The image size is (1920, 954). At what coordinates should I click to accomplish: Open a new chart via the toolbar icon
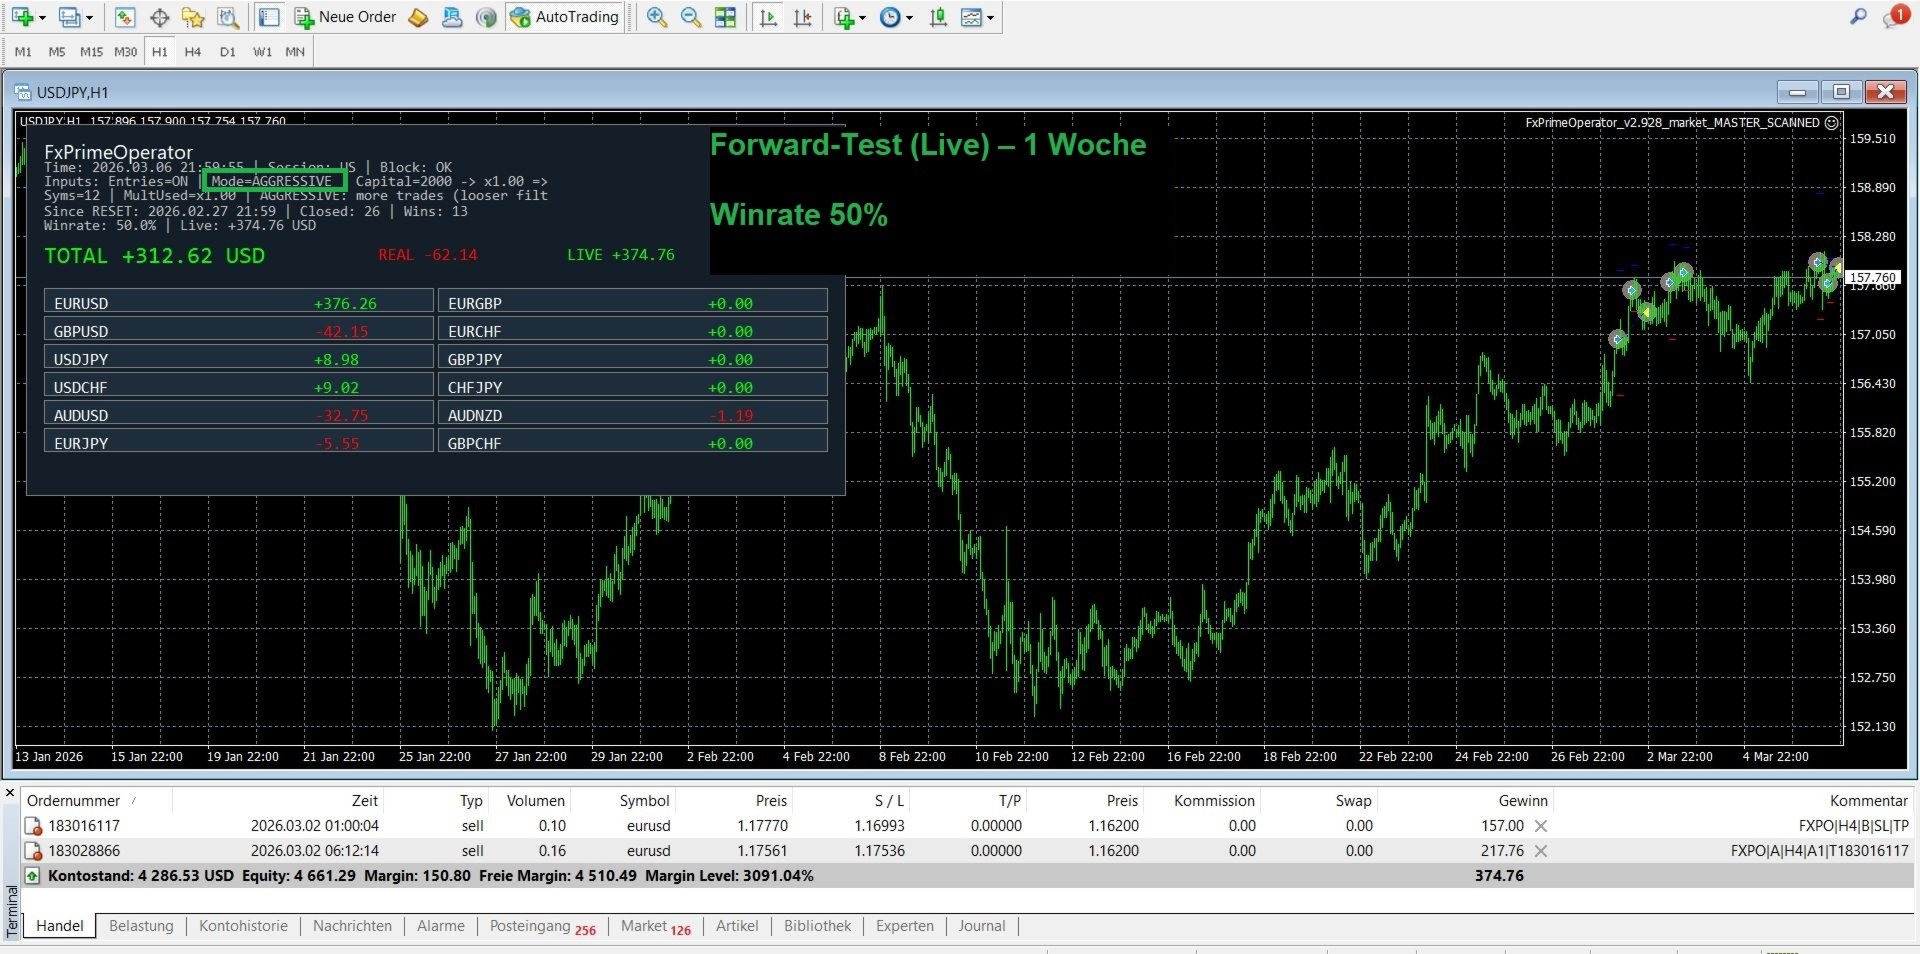22,17
